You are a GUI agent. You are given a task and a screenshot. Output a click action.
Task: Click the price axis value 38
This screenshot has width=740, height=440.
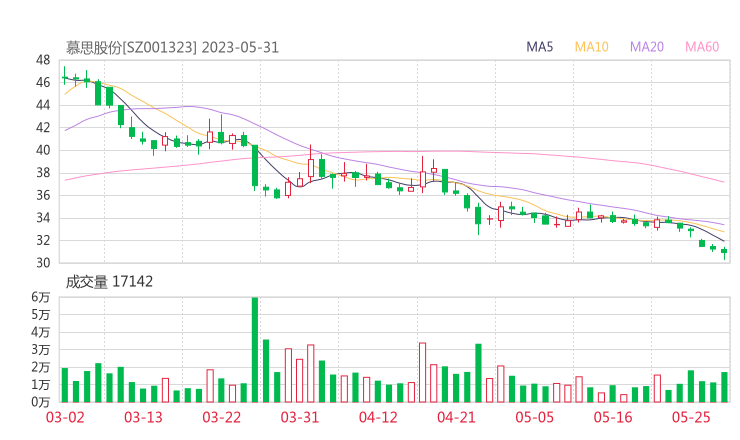(43, 173)
